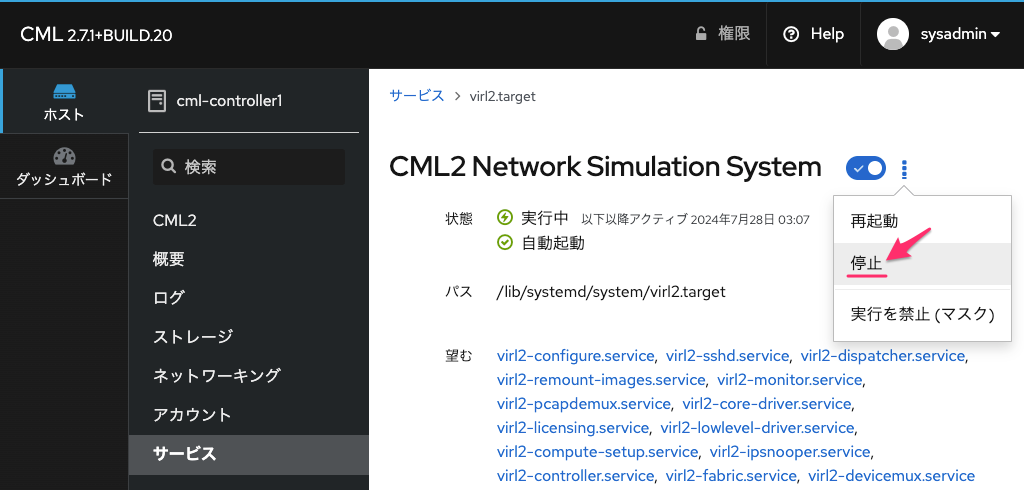The image size is (1024, 490).
Task: Open the ログ sidebar item
Action: (x=249, y=298)
